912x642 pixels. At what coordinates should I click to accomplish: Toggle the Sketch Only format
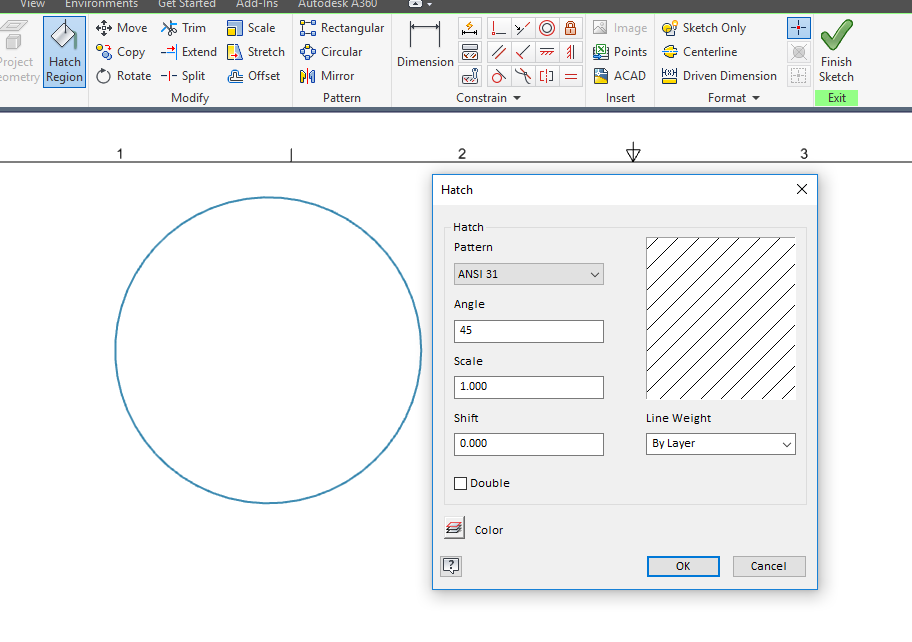pyautogui.click(x=704, y=28)
